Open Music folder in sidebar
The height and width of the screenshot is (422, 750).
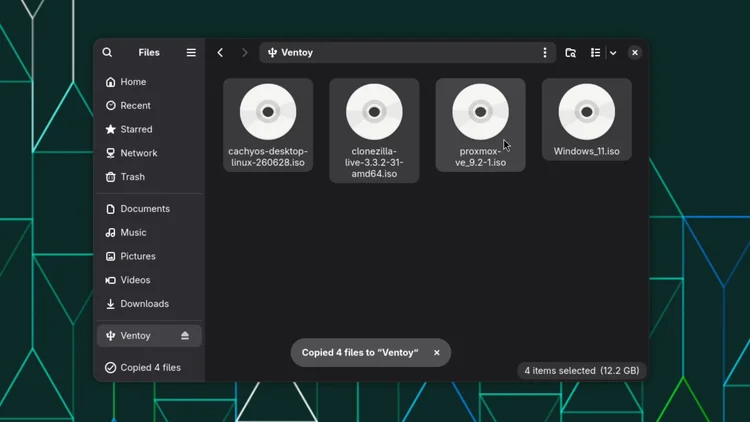click(x=149, y=233)
